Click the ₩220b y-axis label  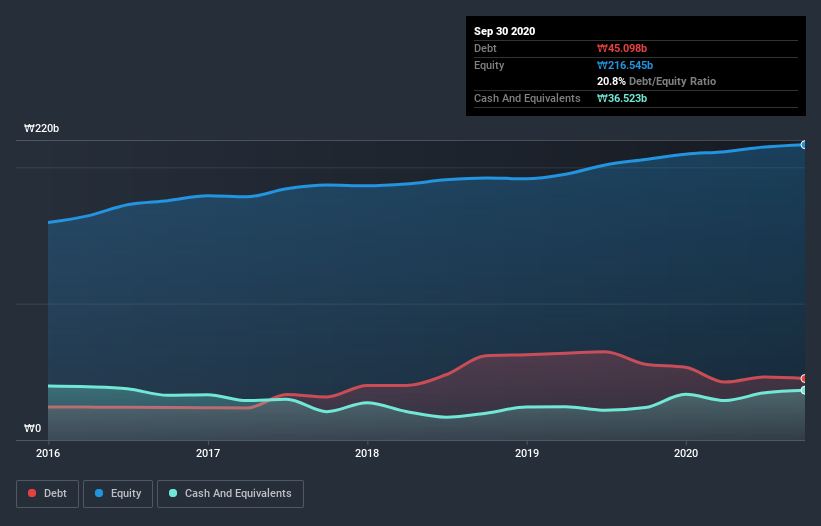41,128
